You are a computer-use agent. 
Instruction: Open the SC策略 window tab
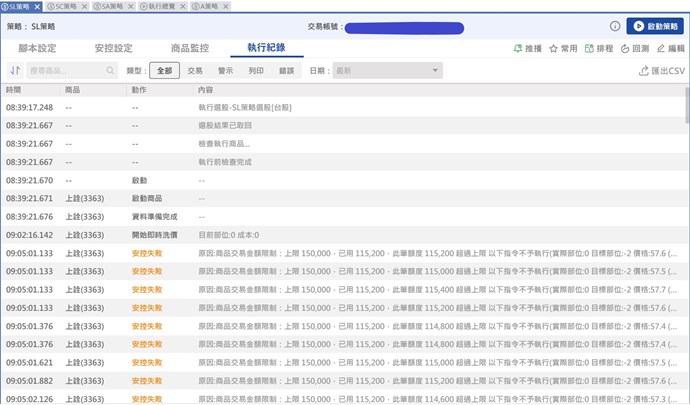pyautogui.click(x=68, y=6)
